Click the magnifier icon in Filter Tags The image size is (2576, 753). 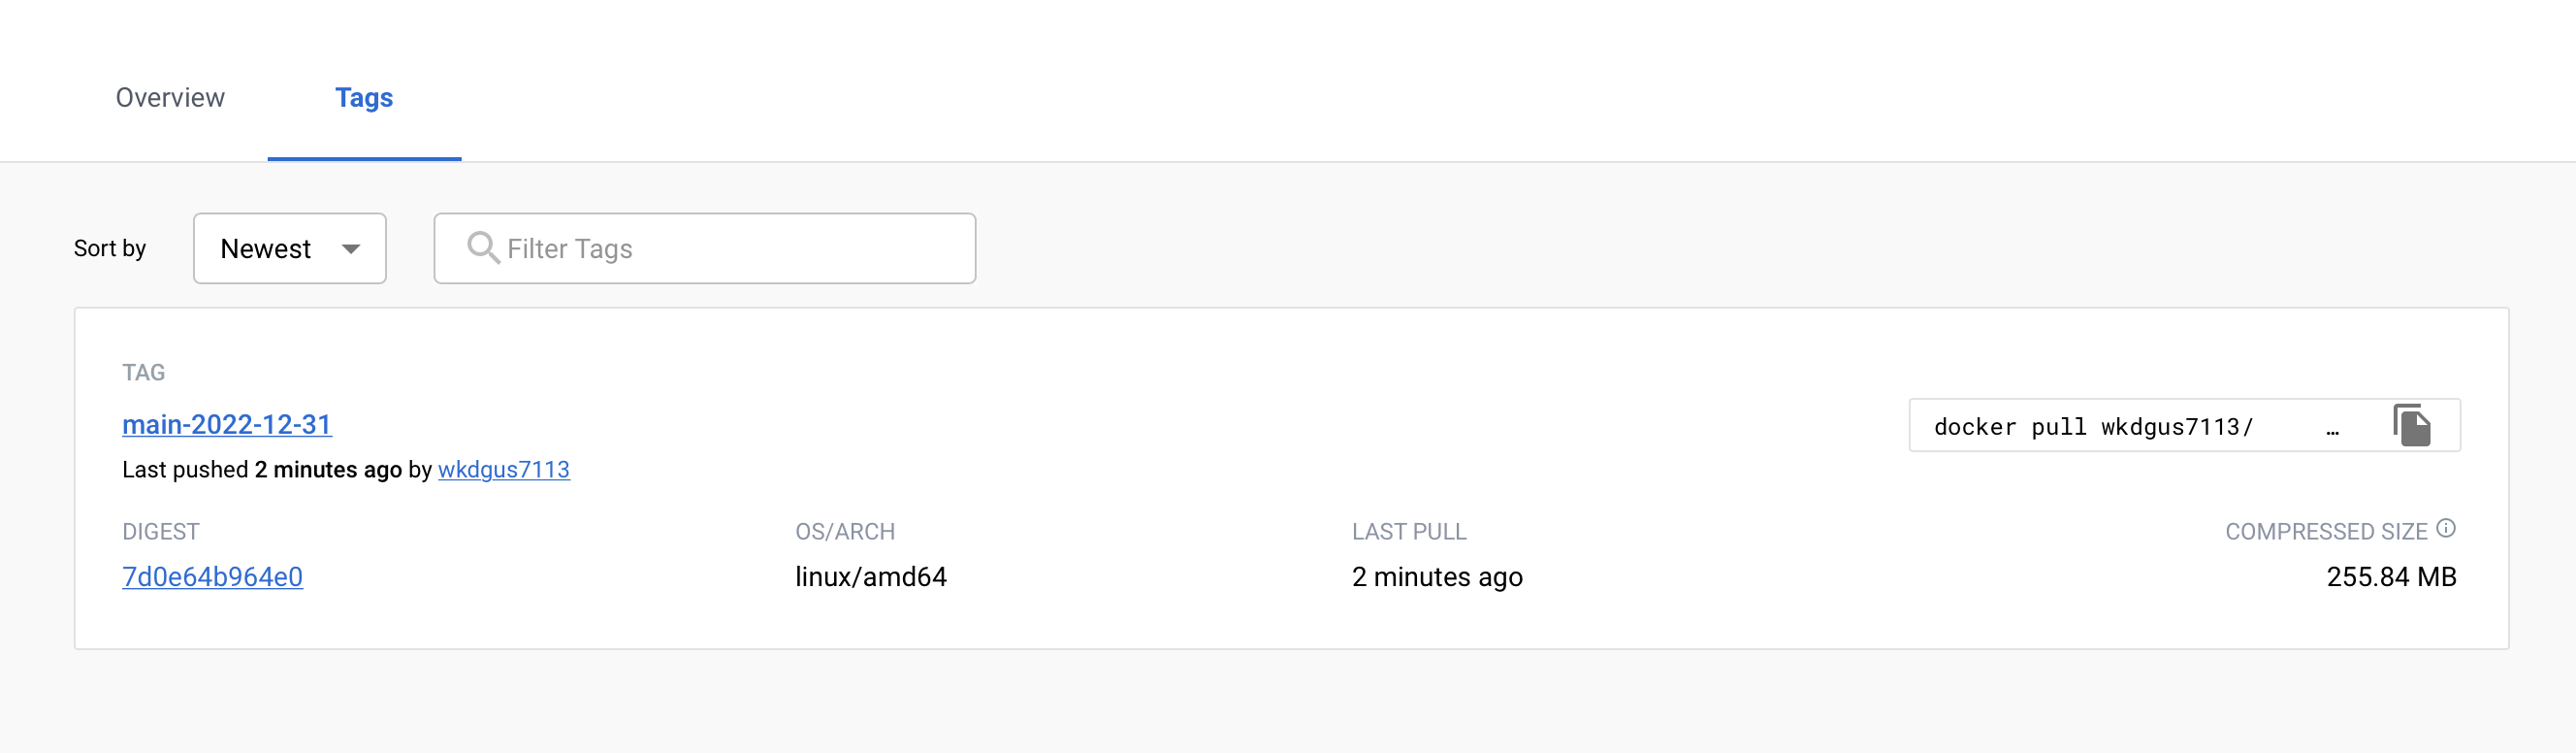click(483, 247)
